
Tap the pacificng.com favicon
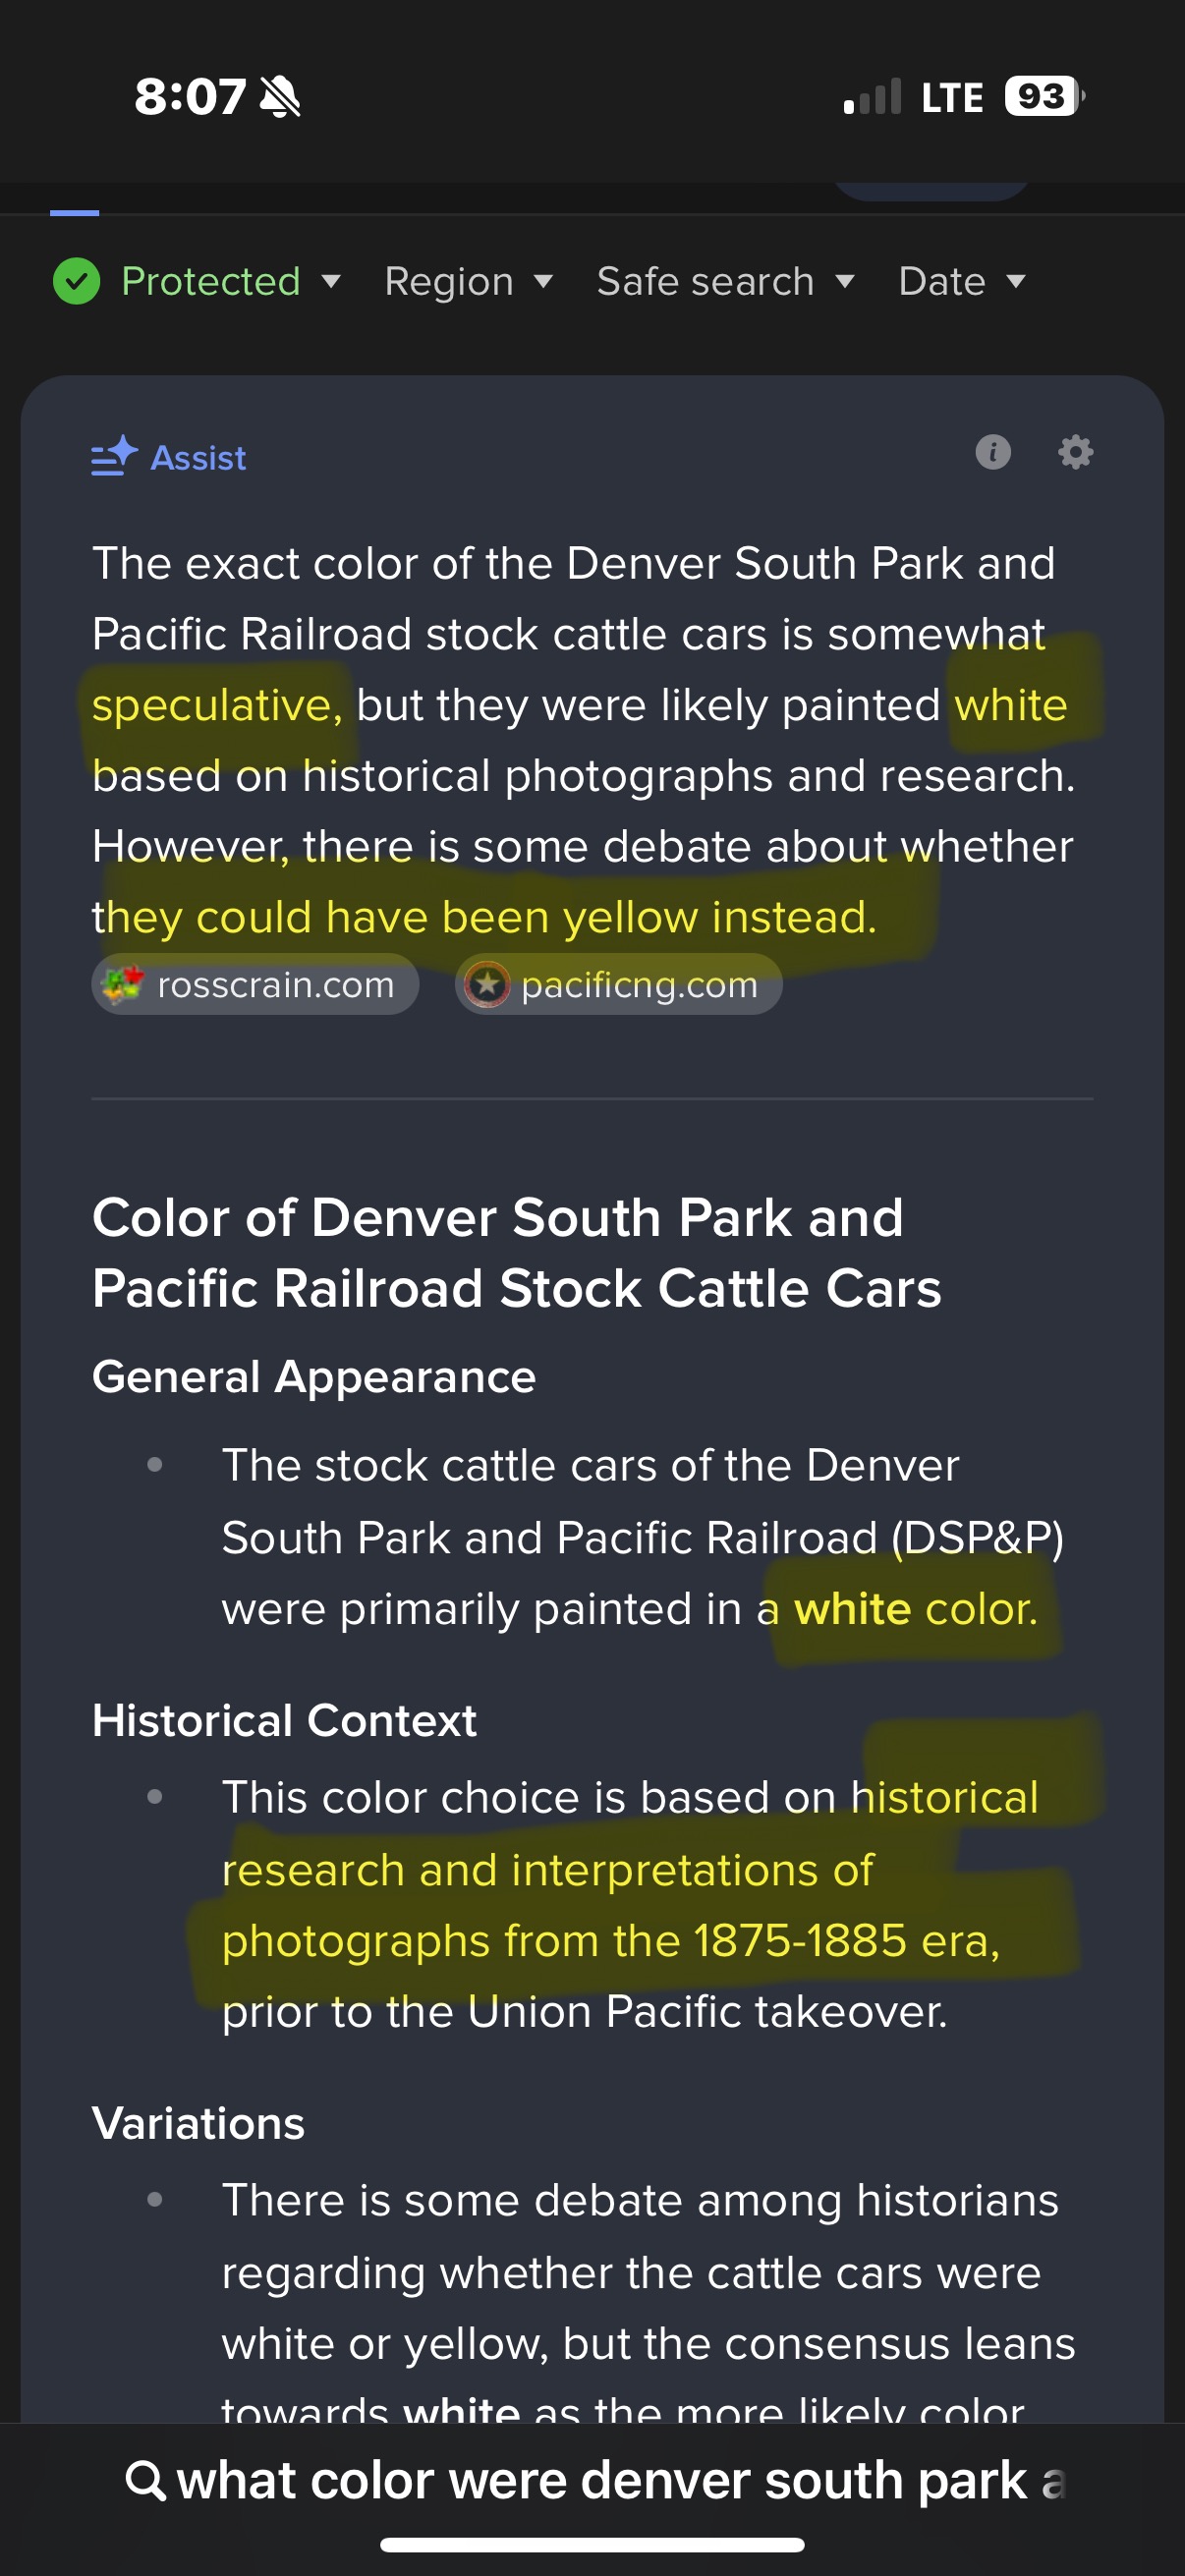point(487,984)
